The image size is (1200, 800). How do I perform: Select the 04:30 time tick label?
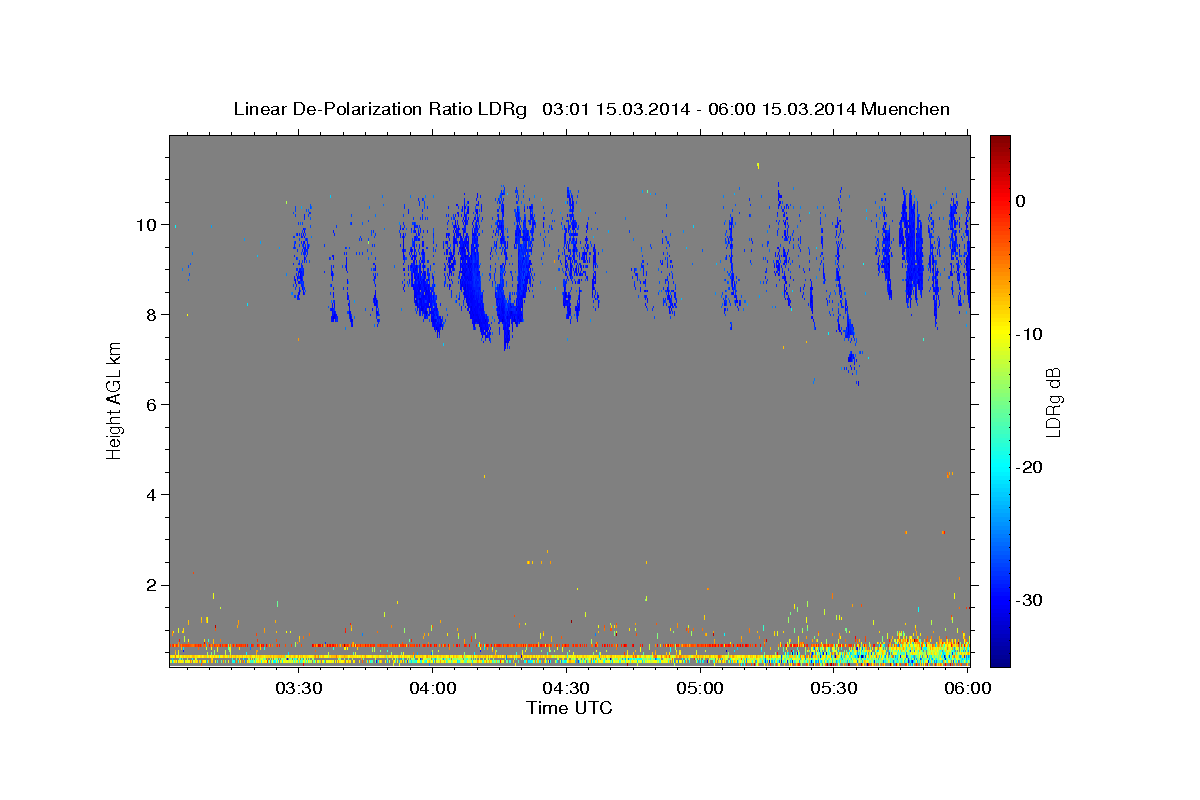pyautogui.click(x=566, y=688)
